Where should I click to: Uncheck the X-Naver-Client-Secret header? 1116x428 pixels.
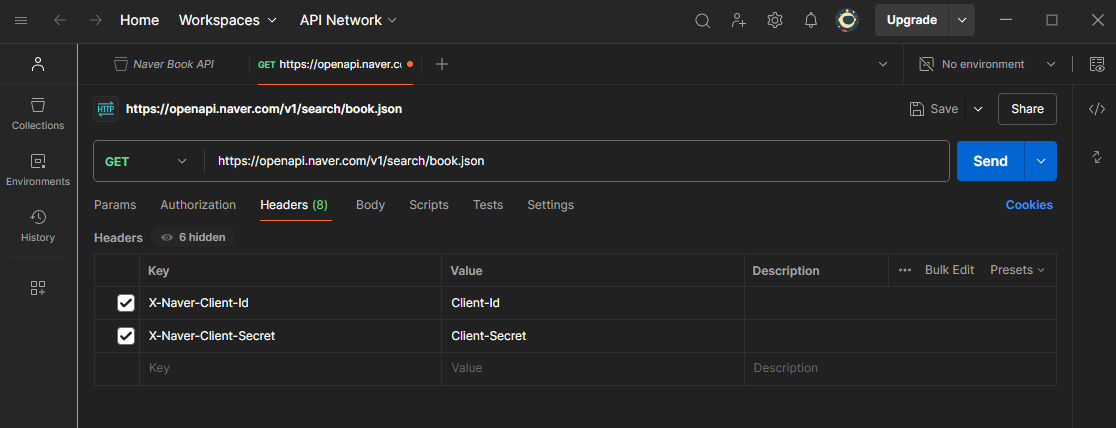126,336
